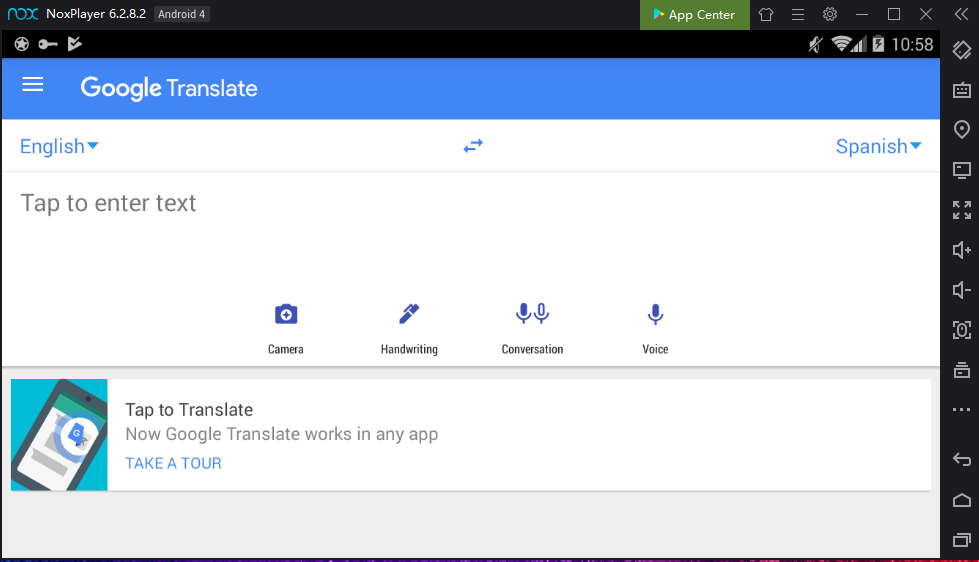Open the NoxPlayer theme (shirt) icon

click(x=766, y=14)
